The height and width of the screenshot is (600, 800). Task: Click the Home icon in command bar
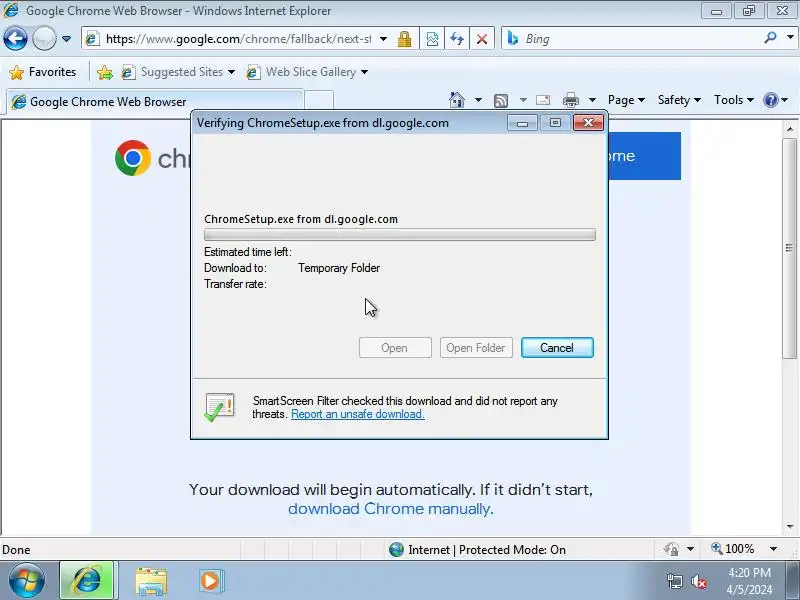point(457,100)
